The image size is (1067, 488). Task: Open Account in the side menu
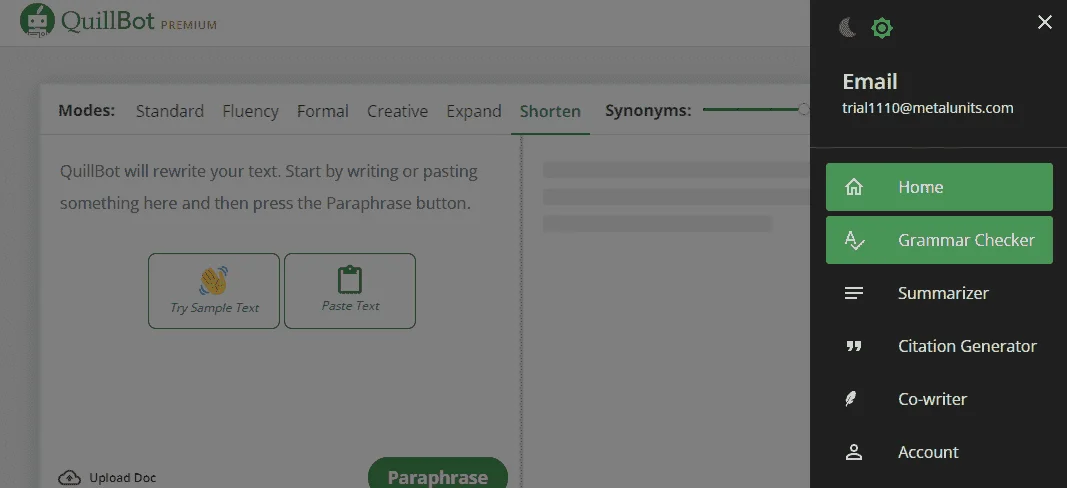click(x=939, y=453)
